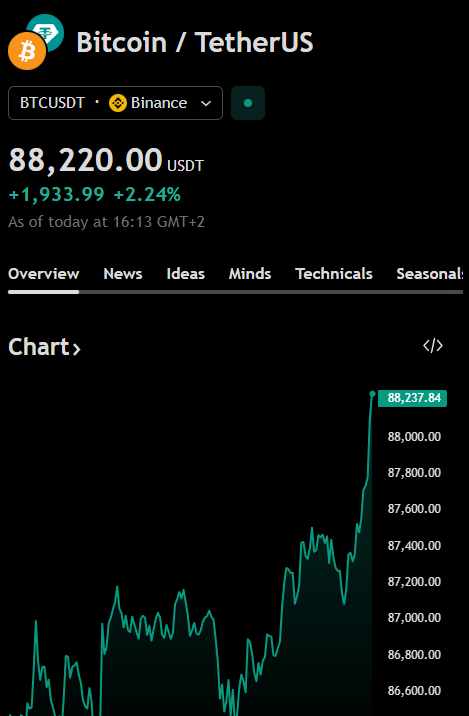
Task: Click the 88,000.00 axis label
Action: tap(414, 437)
